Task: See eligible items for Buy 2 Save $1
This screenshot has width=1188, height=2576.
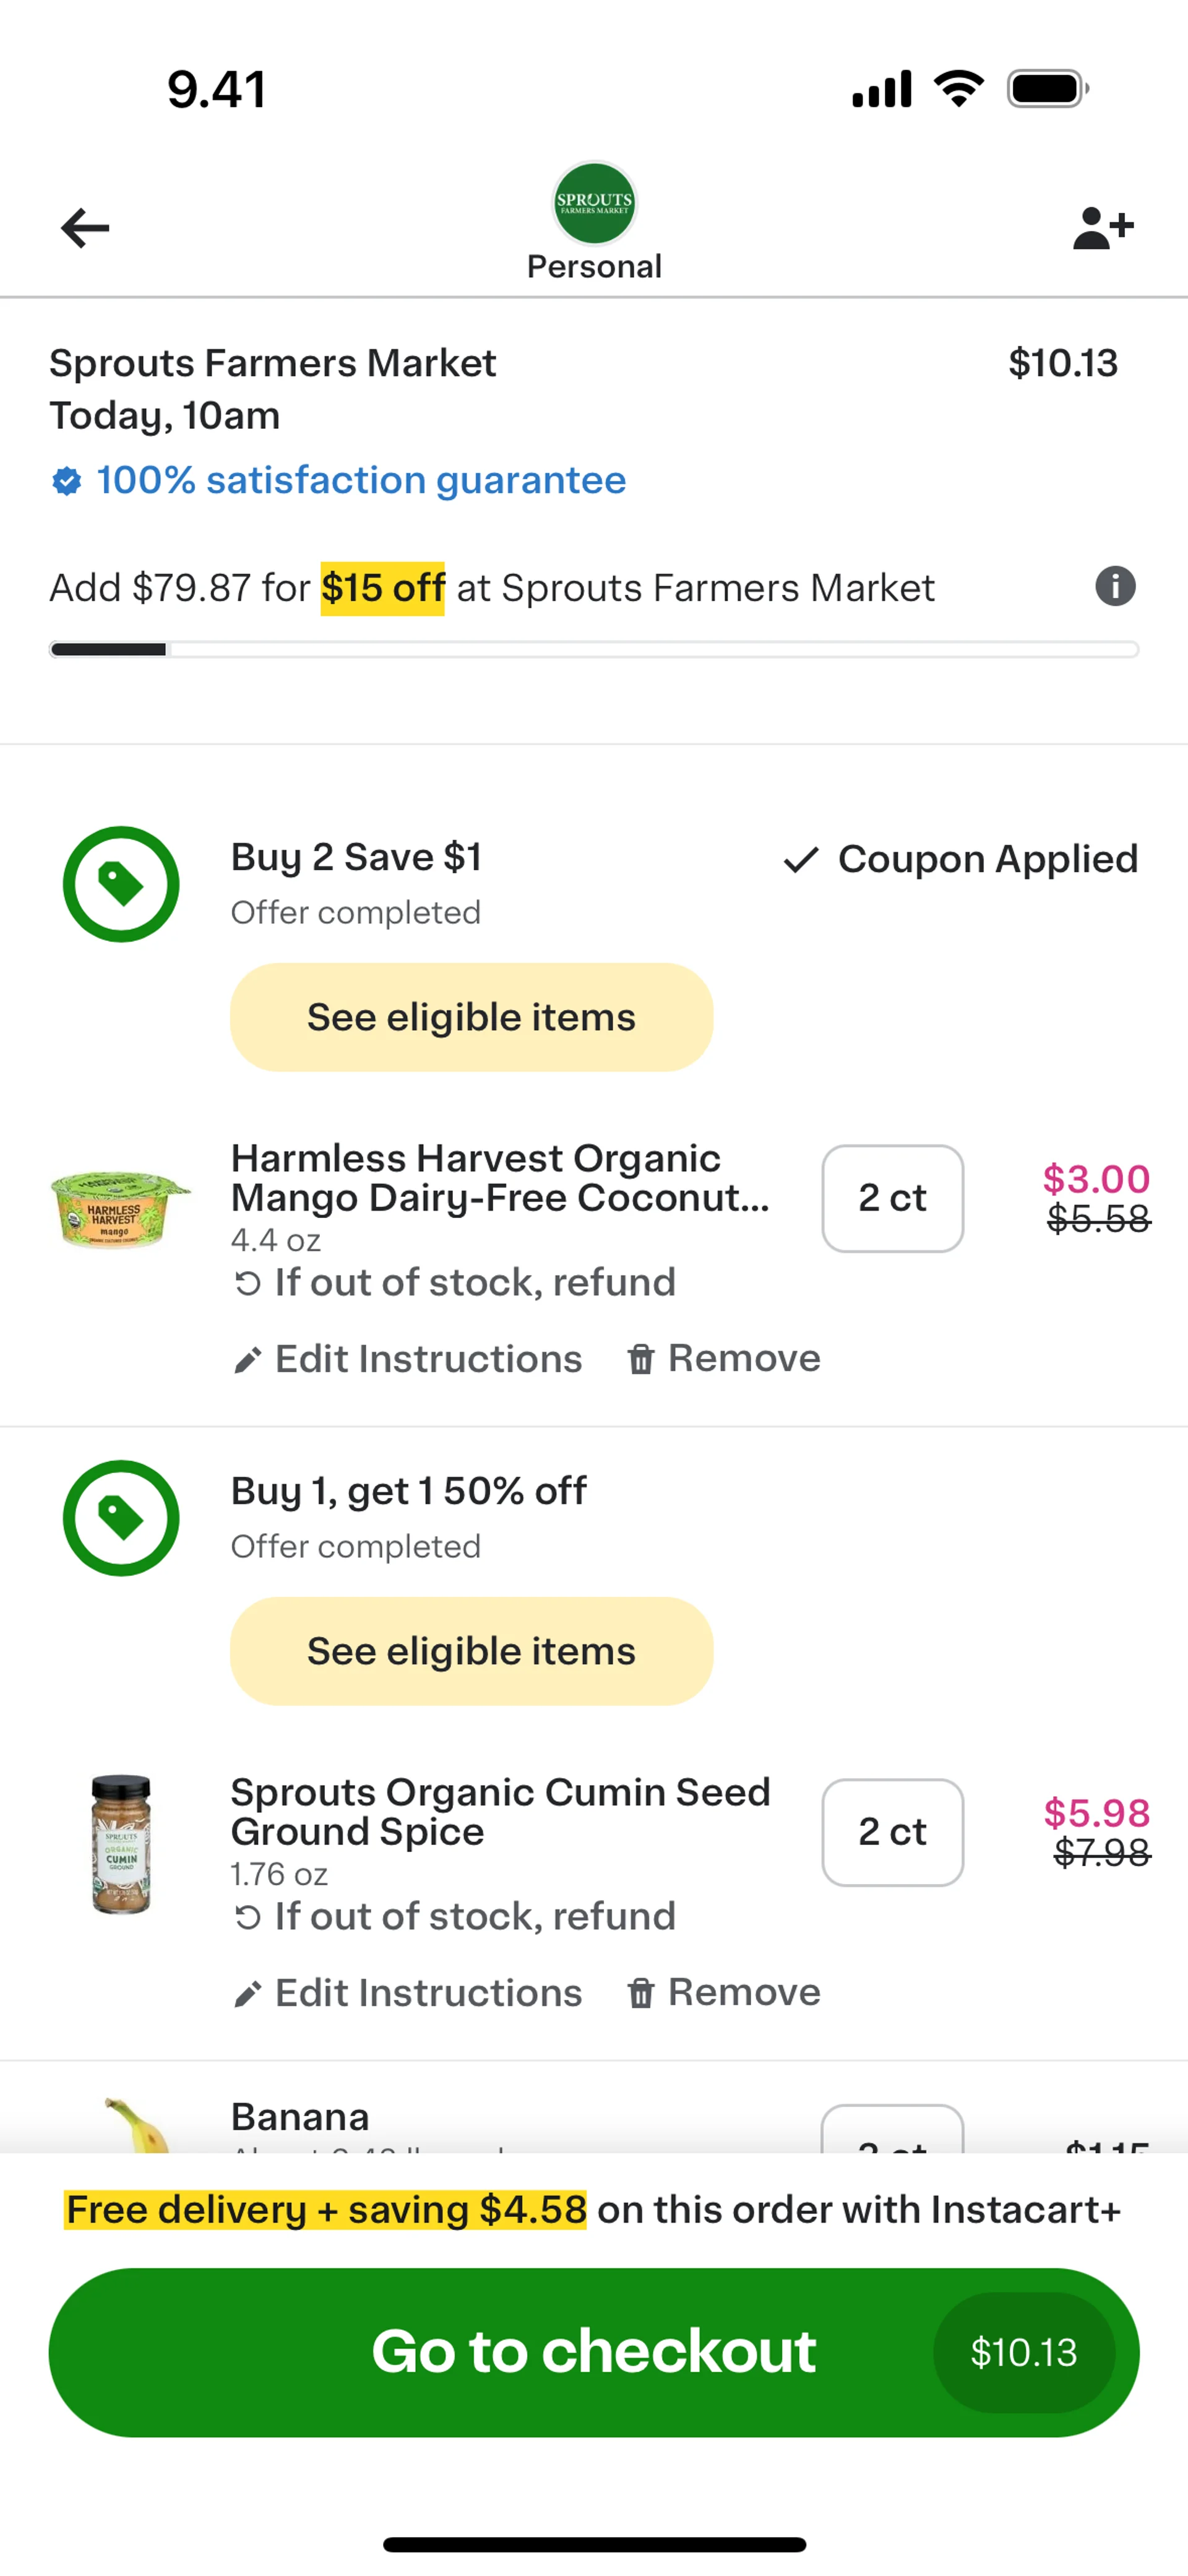Action: pyautogui.click(x=471, y=1017)
